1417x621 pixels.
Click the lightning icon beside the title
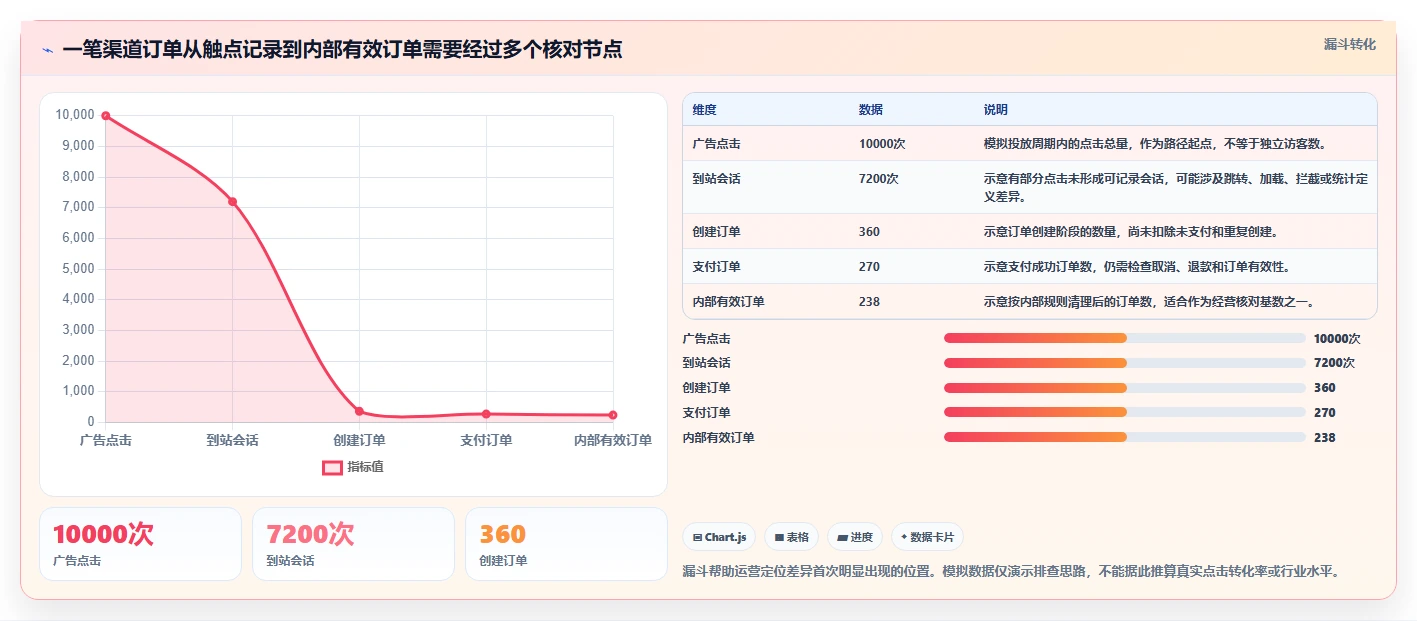click(47, 50)
